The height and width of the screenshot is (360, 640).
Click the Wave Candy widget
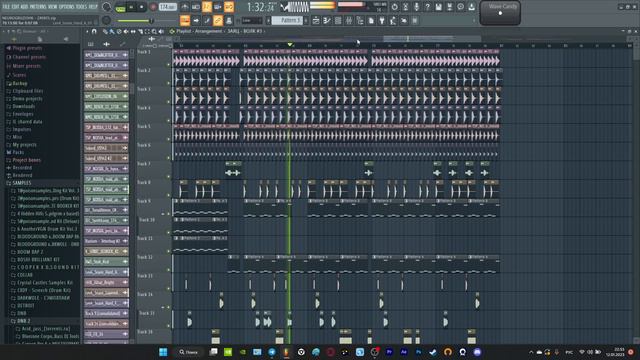click(x=500, y=13)
